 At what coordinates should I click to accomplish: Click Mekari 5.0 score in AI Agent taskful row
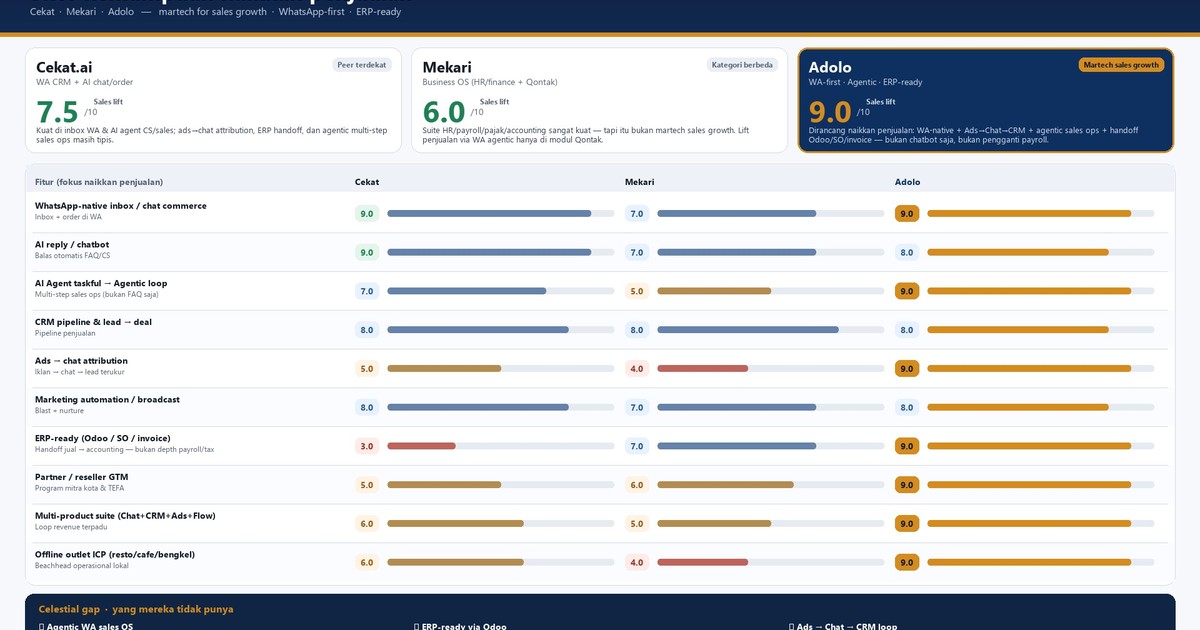coord(637,291)
